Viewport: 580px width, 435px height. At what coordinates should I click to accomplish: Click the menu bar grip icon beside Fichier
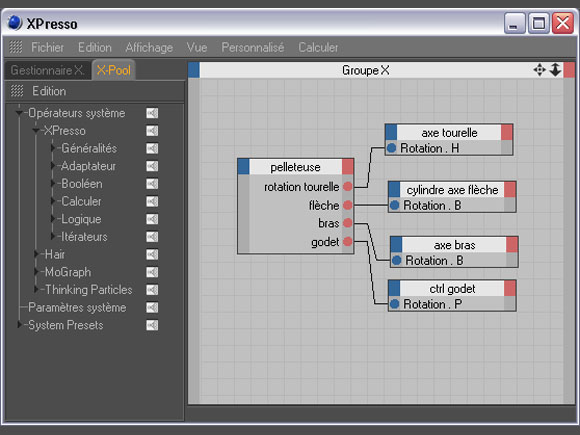tap(16, 47)
